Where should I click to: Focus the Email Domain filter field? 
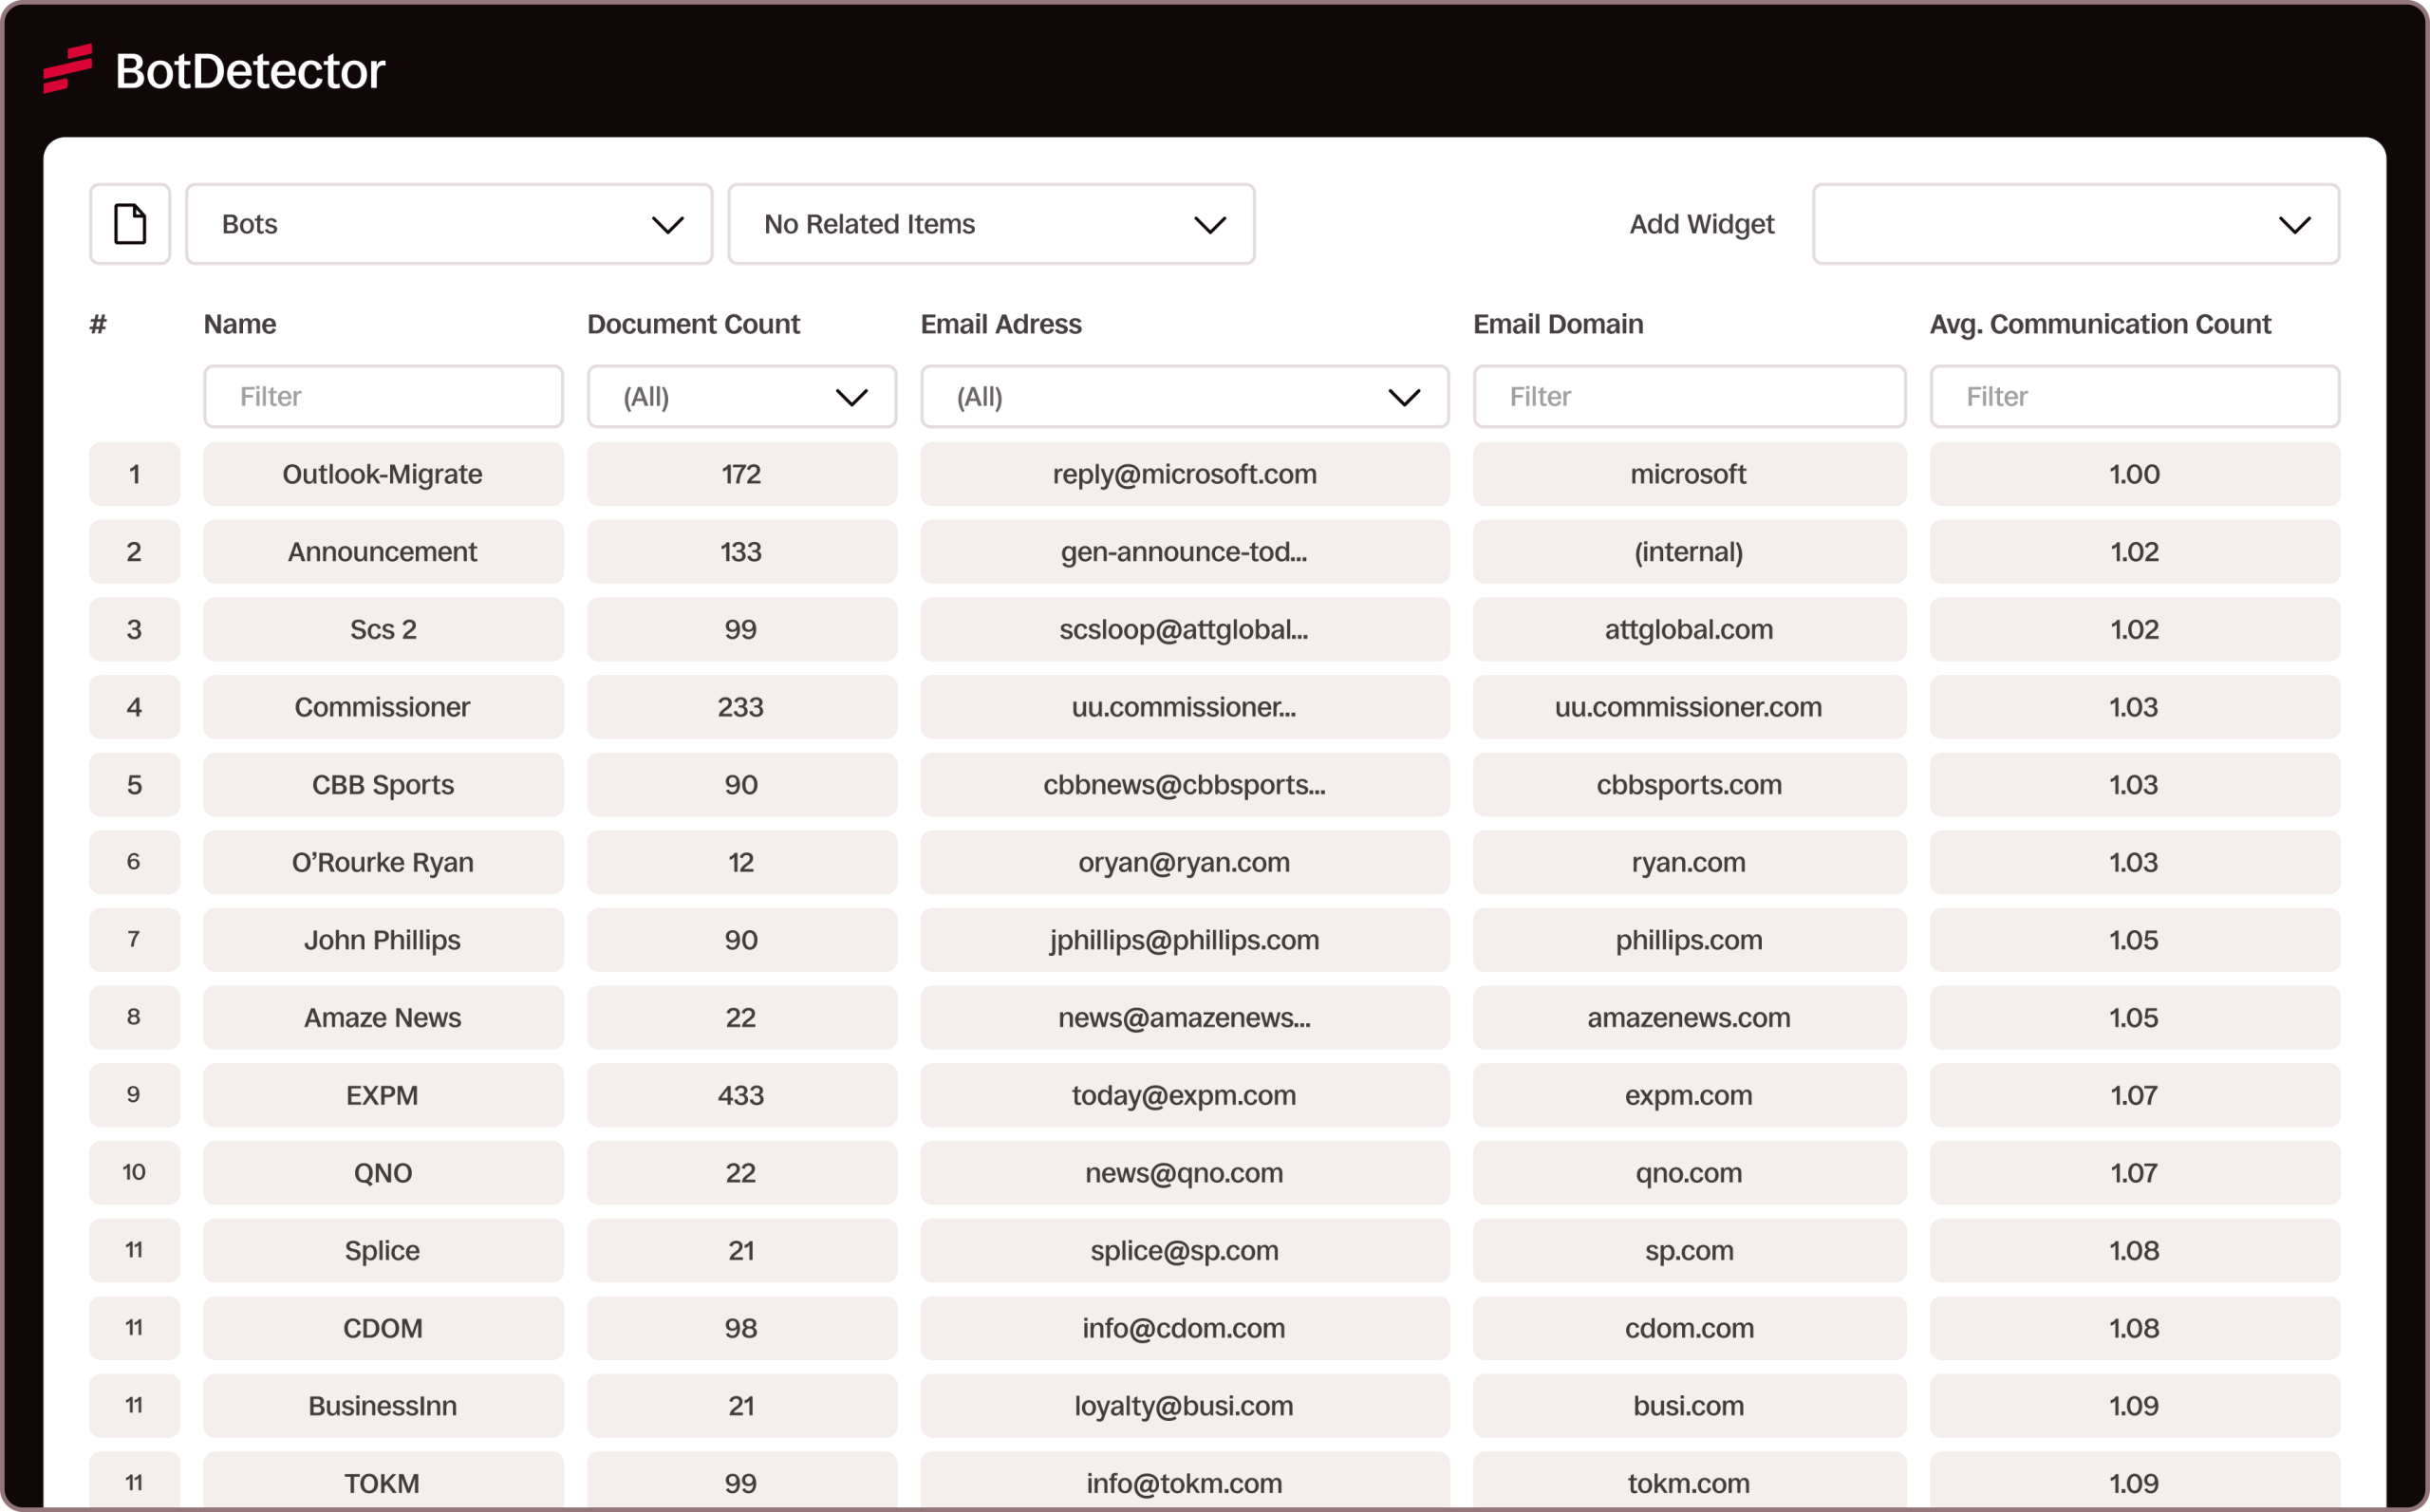[x=1688, y=397]
